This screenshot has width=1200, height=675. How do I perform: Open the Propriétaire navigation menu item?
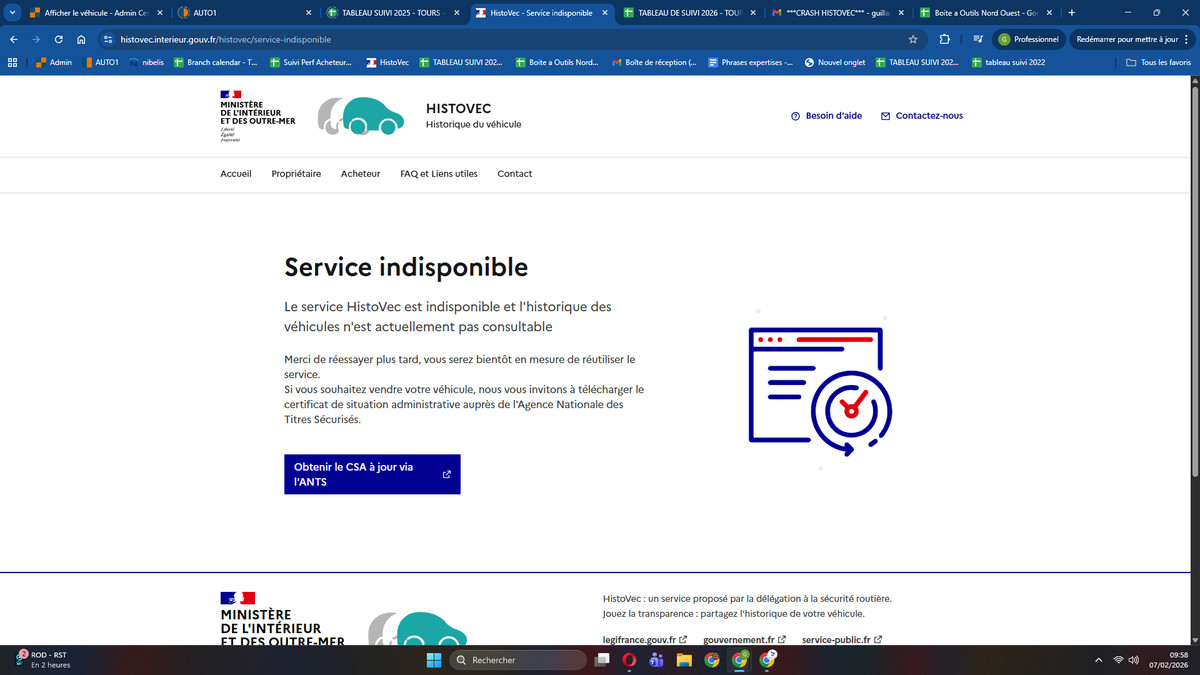[x=296, y=174]
